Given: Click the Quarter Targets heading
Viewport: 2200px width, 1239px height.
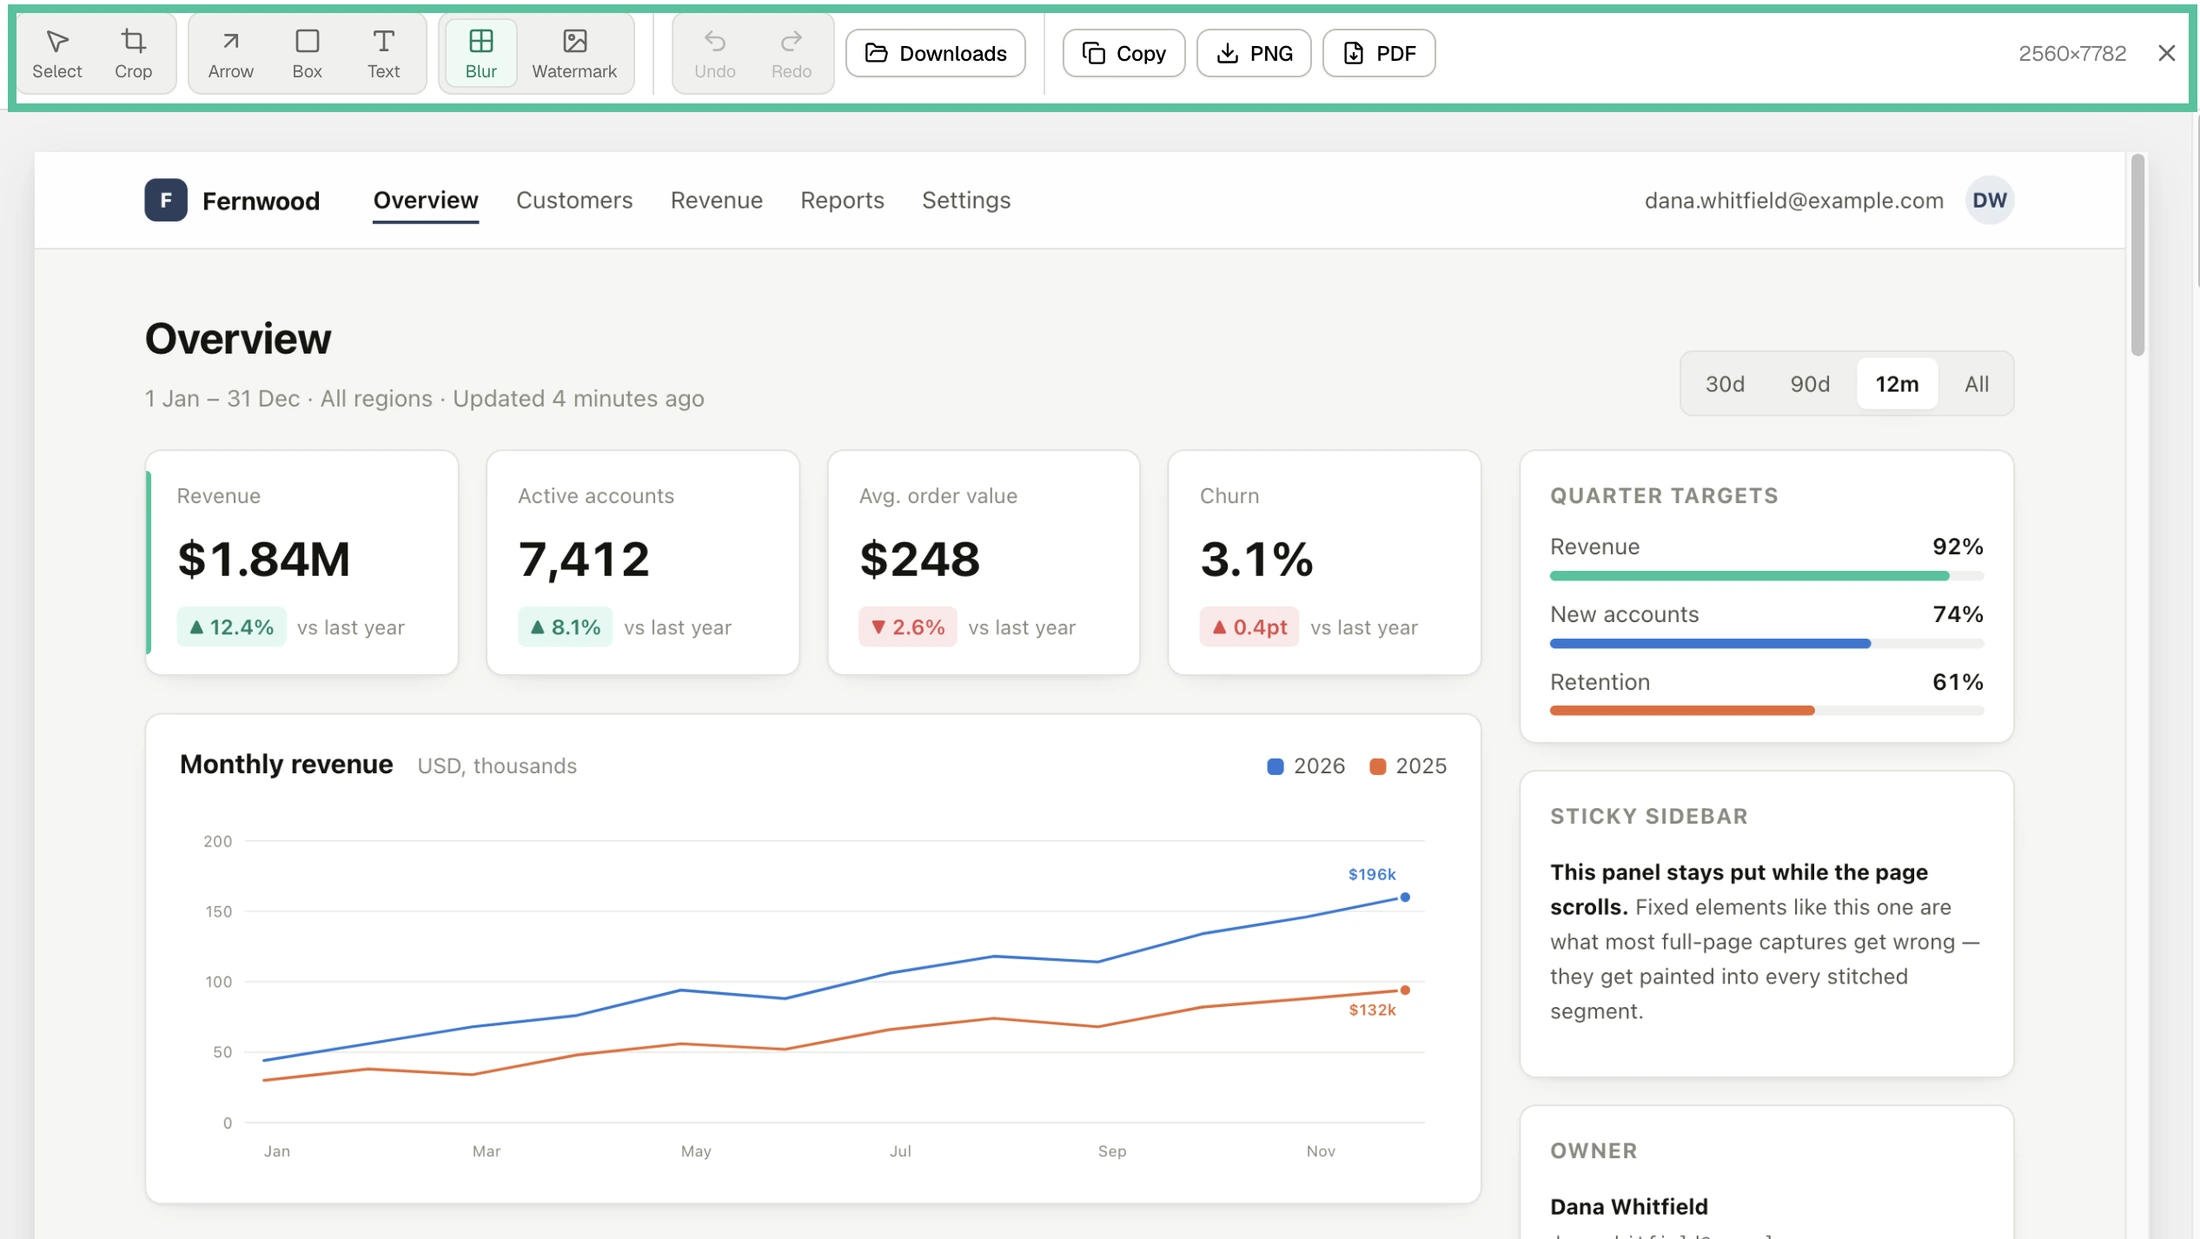Looking at the screenshot, I should click(1664, 496).
